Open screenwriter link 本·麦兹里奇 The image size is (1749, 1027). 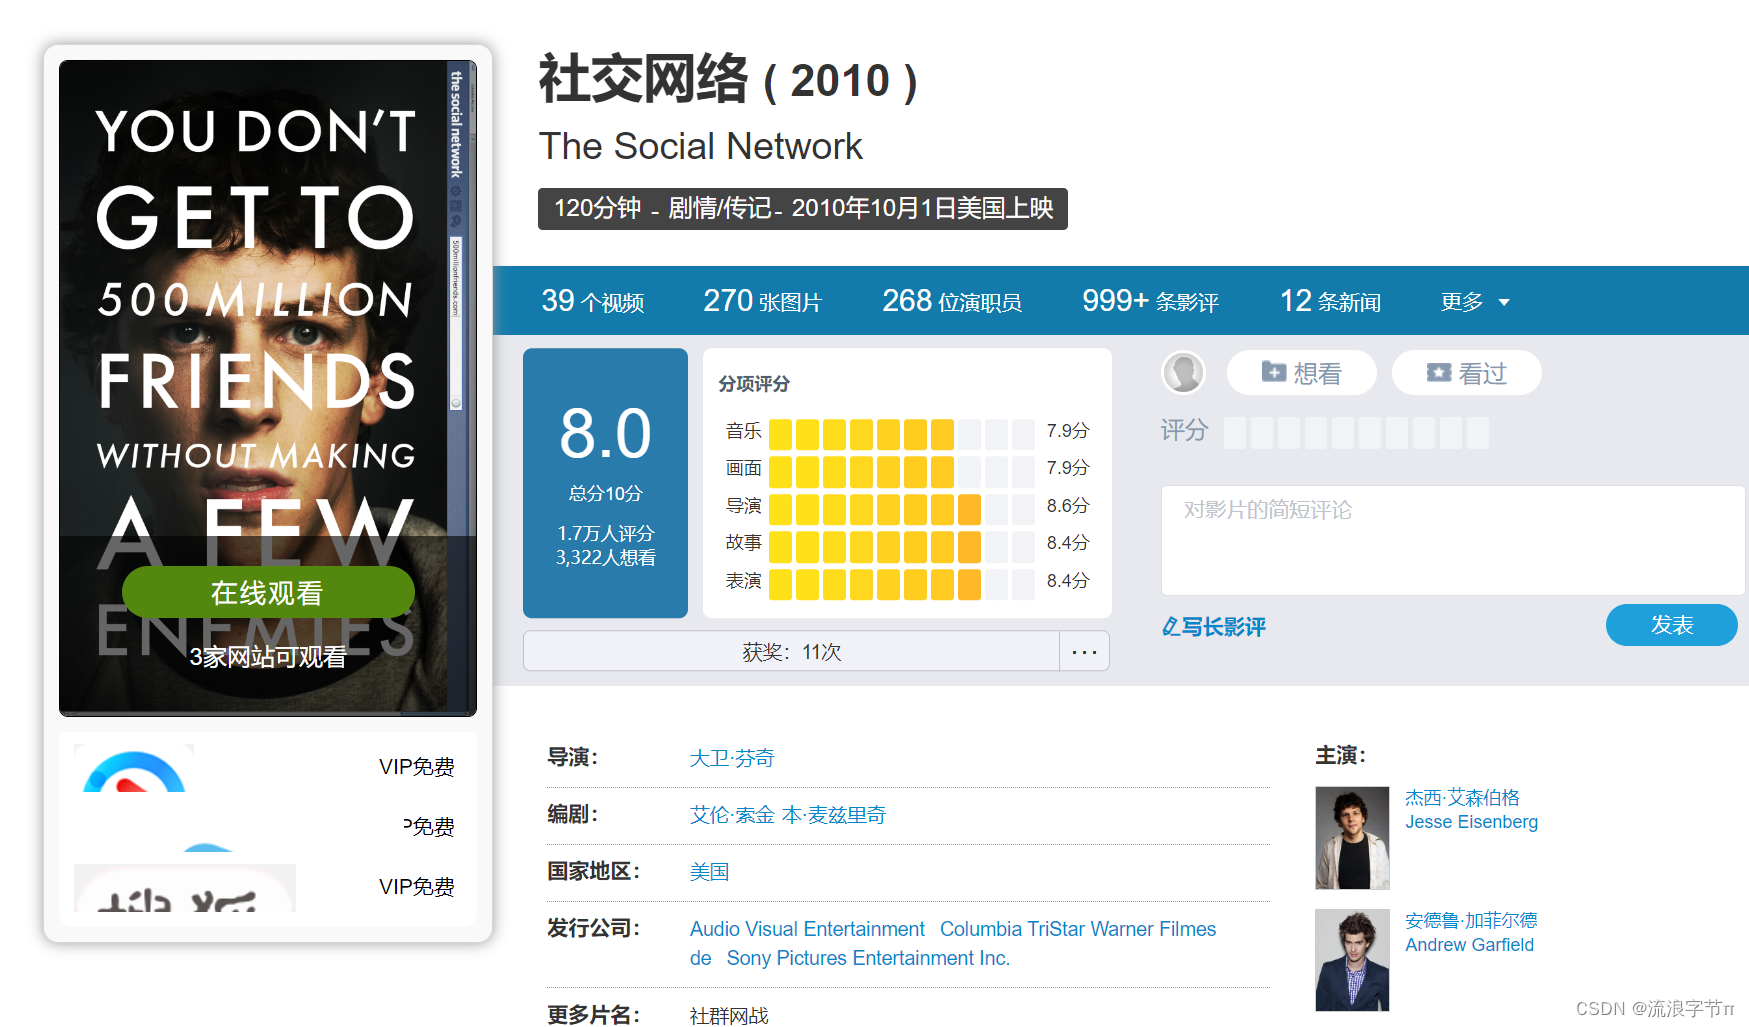(834, 815)
